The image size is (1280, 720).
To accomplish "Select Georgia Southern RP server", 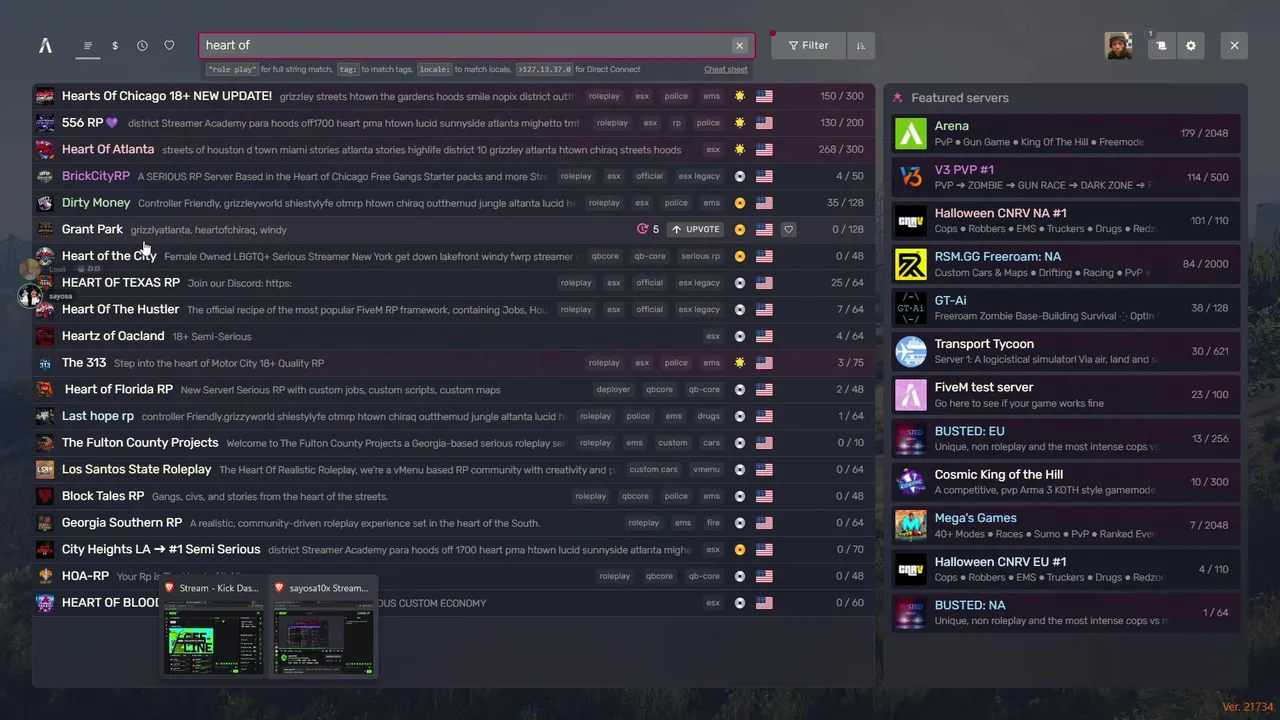I will [x=455, y=523].
